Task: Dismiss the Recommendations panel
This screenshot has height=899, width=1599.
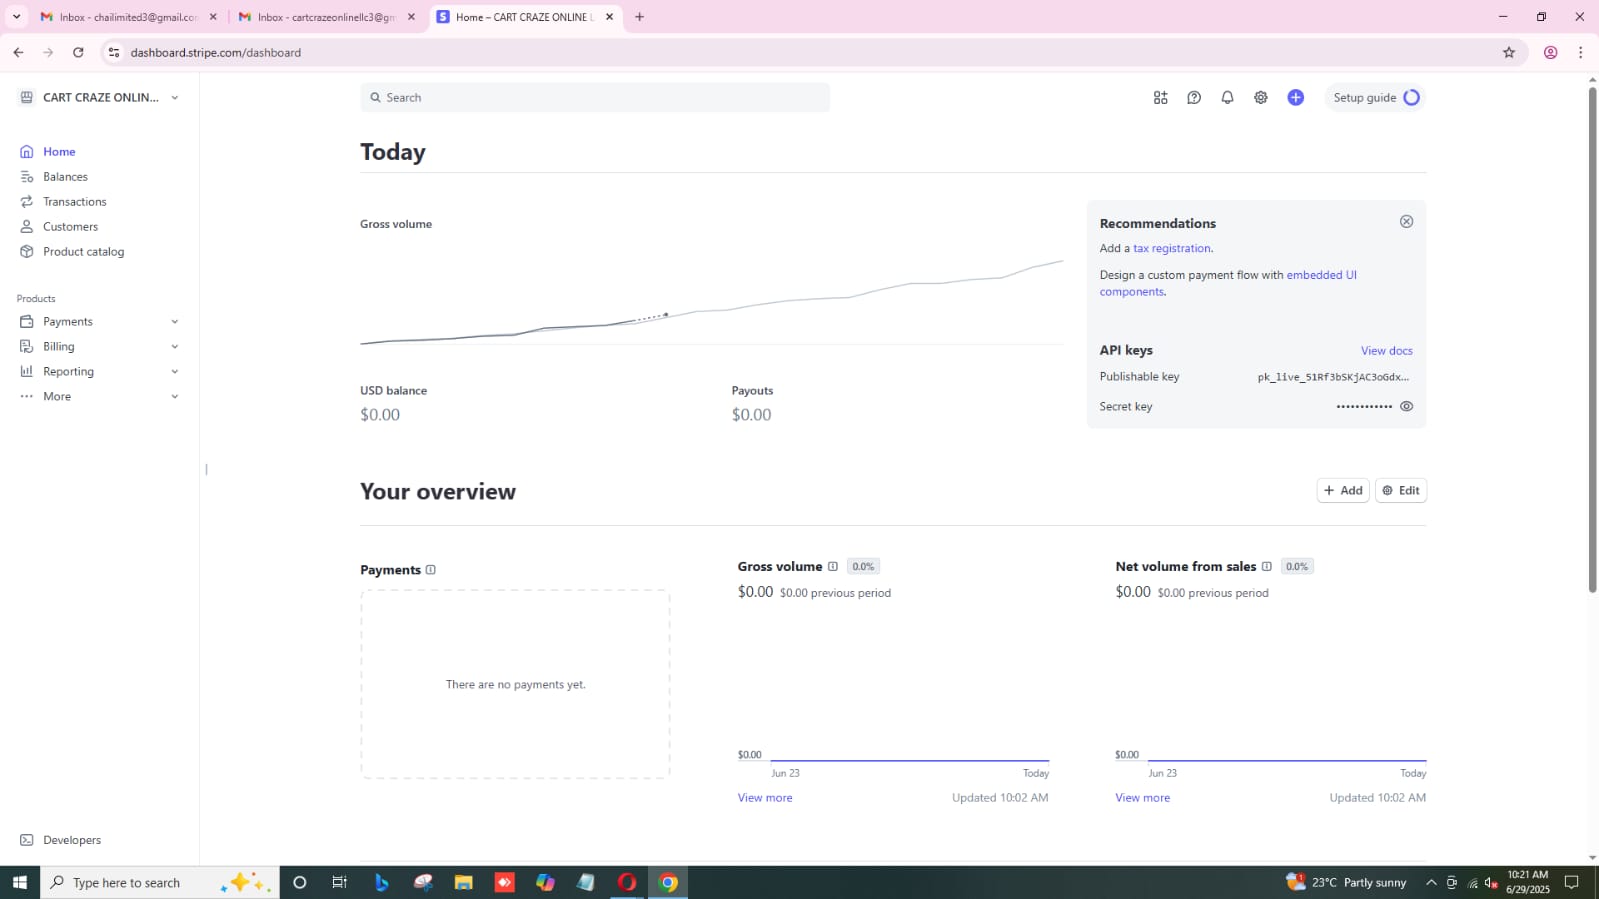Action: point(1406,222)
